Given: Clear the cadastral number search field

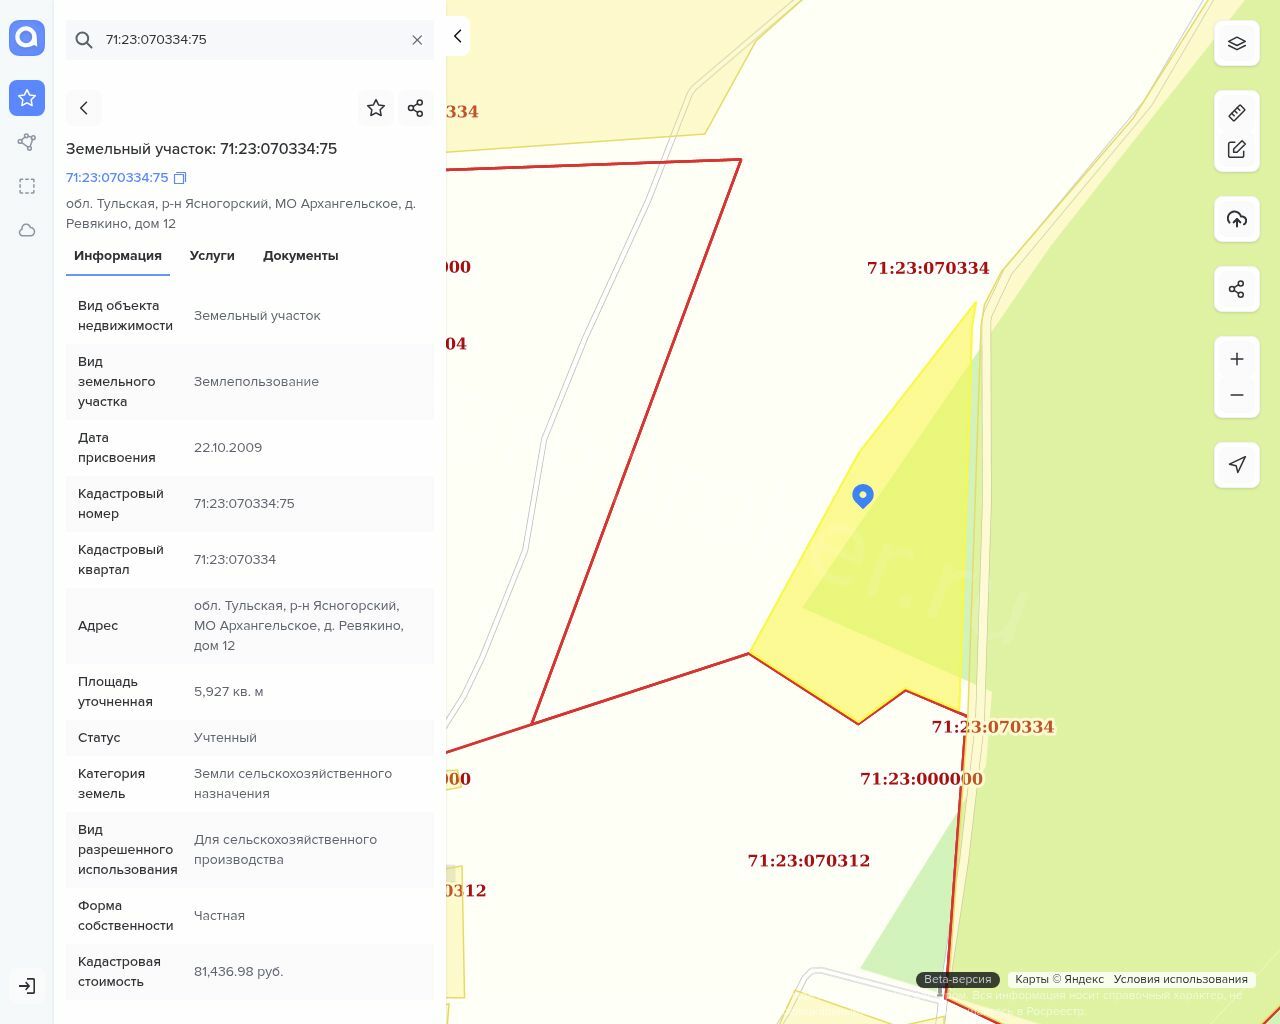Looking at the screenshot, I should [417, 40].
